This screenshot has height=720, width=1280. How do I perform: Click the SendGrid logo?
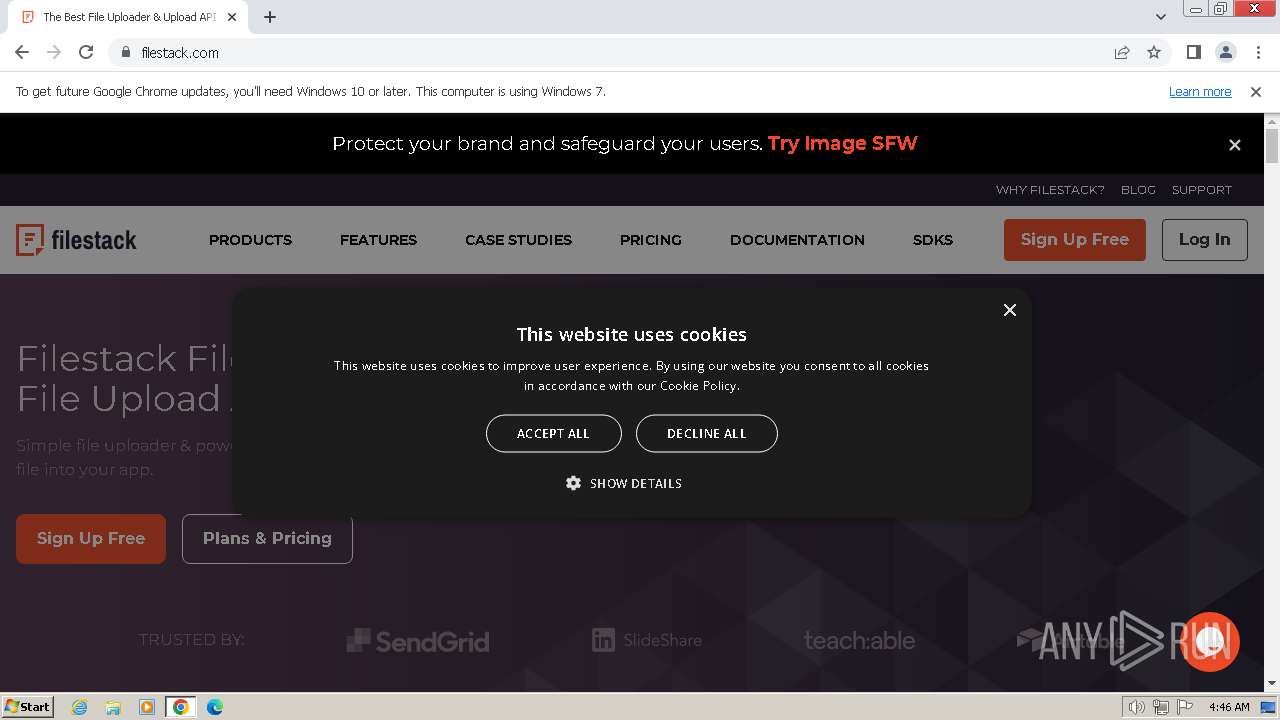coord(418,641)
